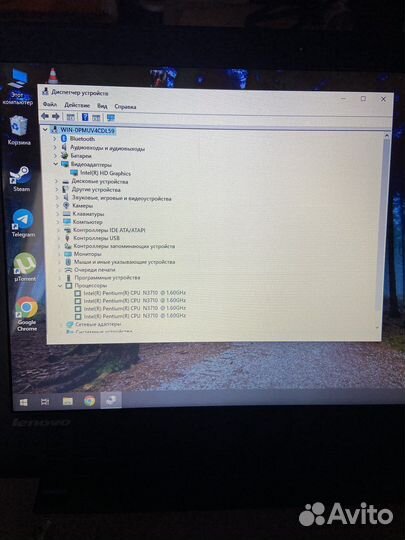Select the Другие устройства label

[x=96, y=189]
